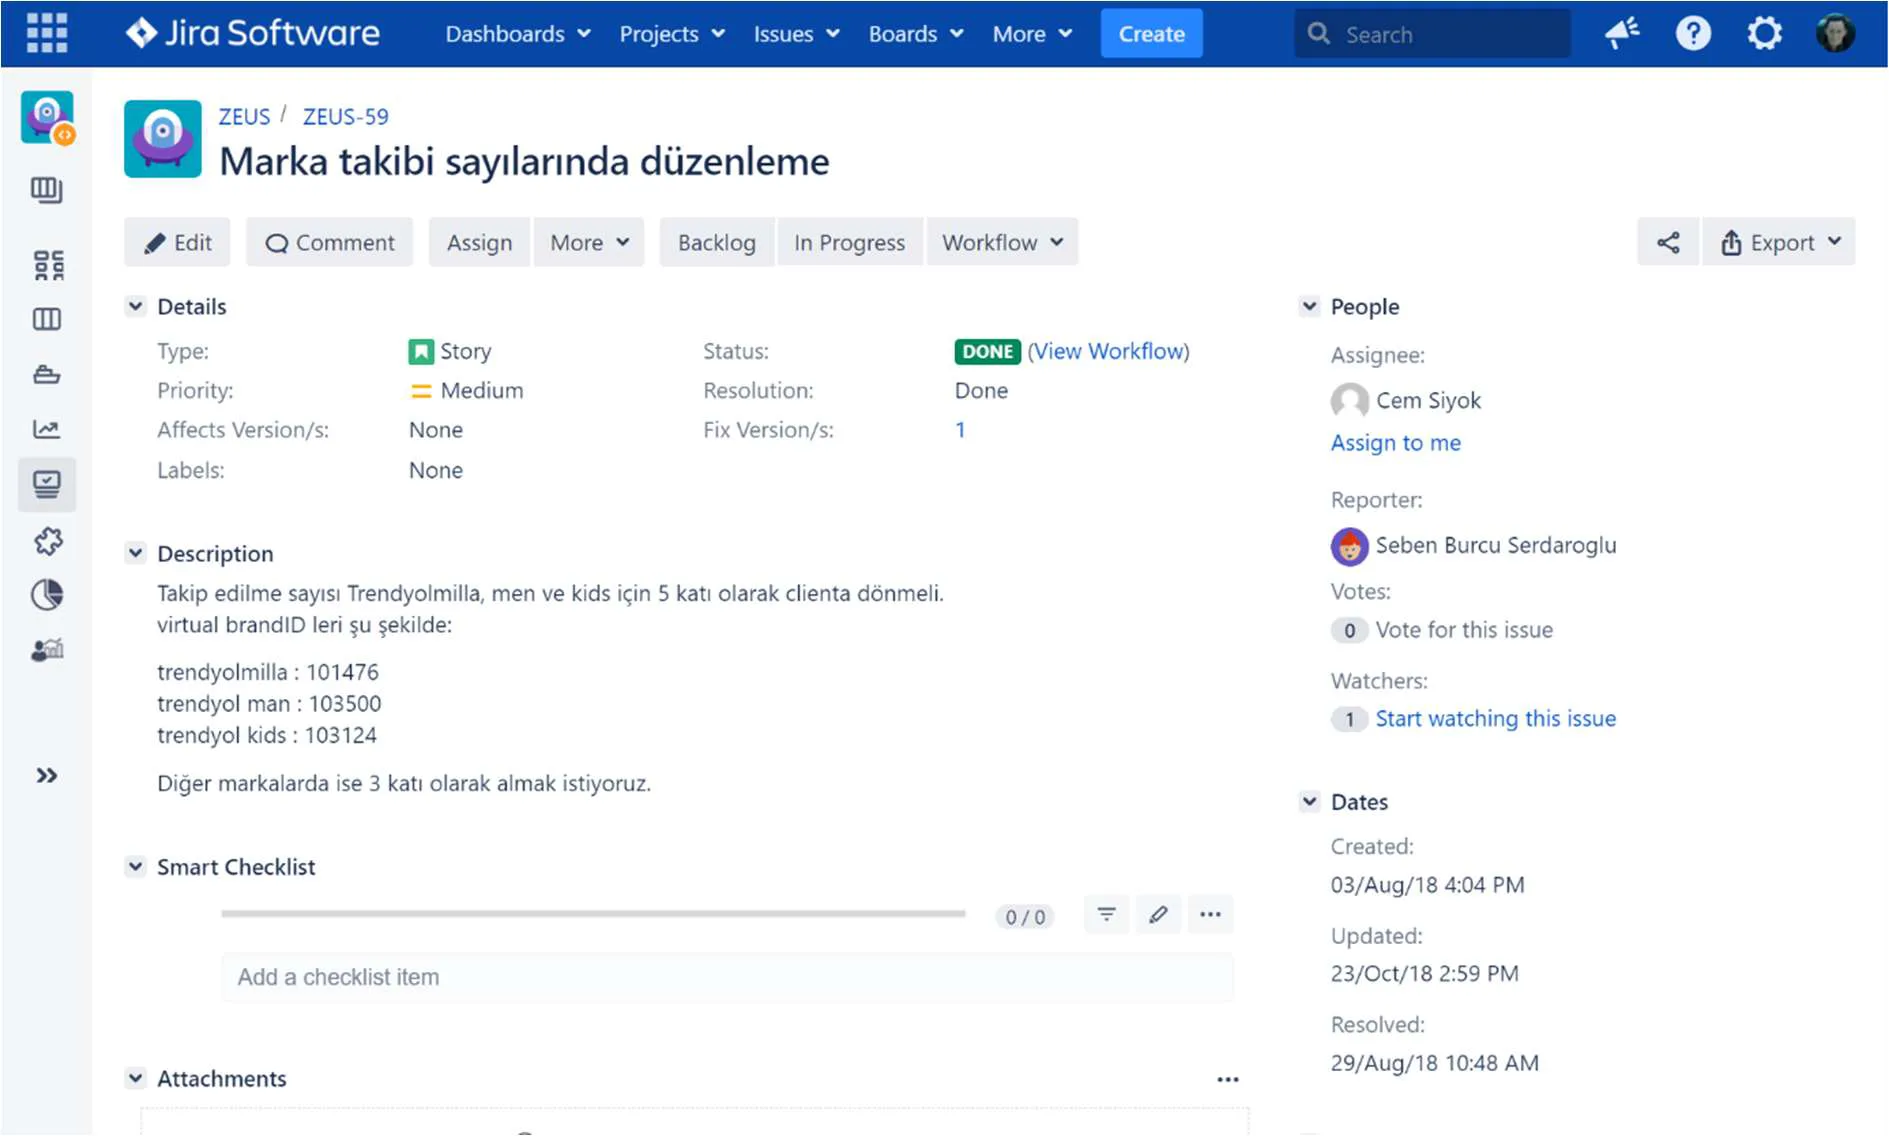Viewport: 1889px width, 1136px height.
Task: Click the ZEUS breadcrumb link
Action: pos(244,116)
